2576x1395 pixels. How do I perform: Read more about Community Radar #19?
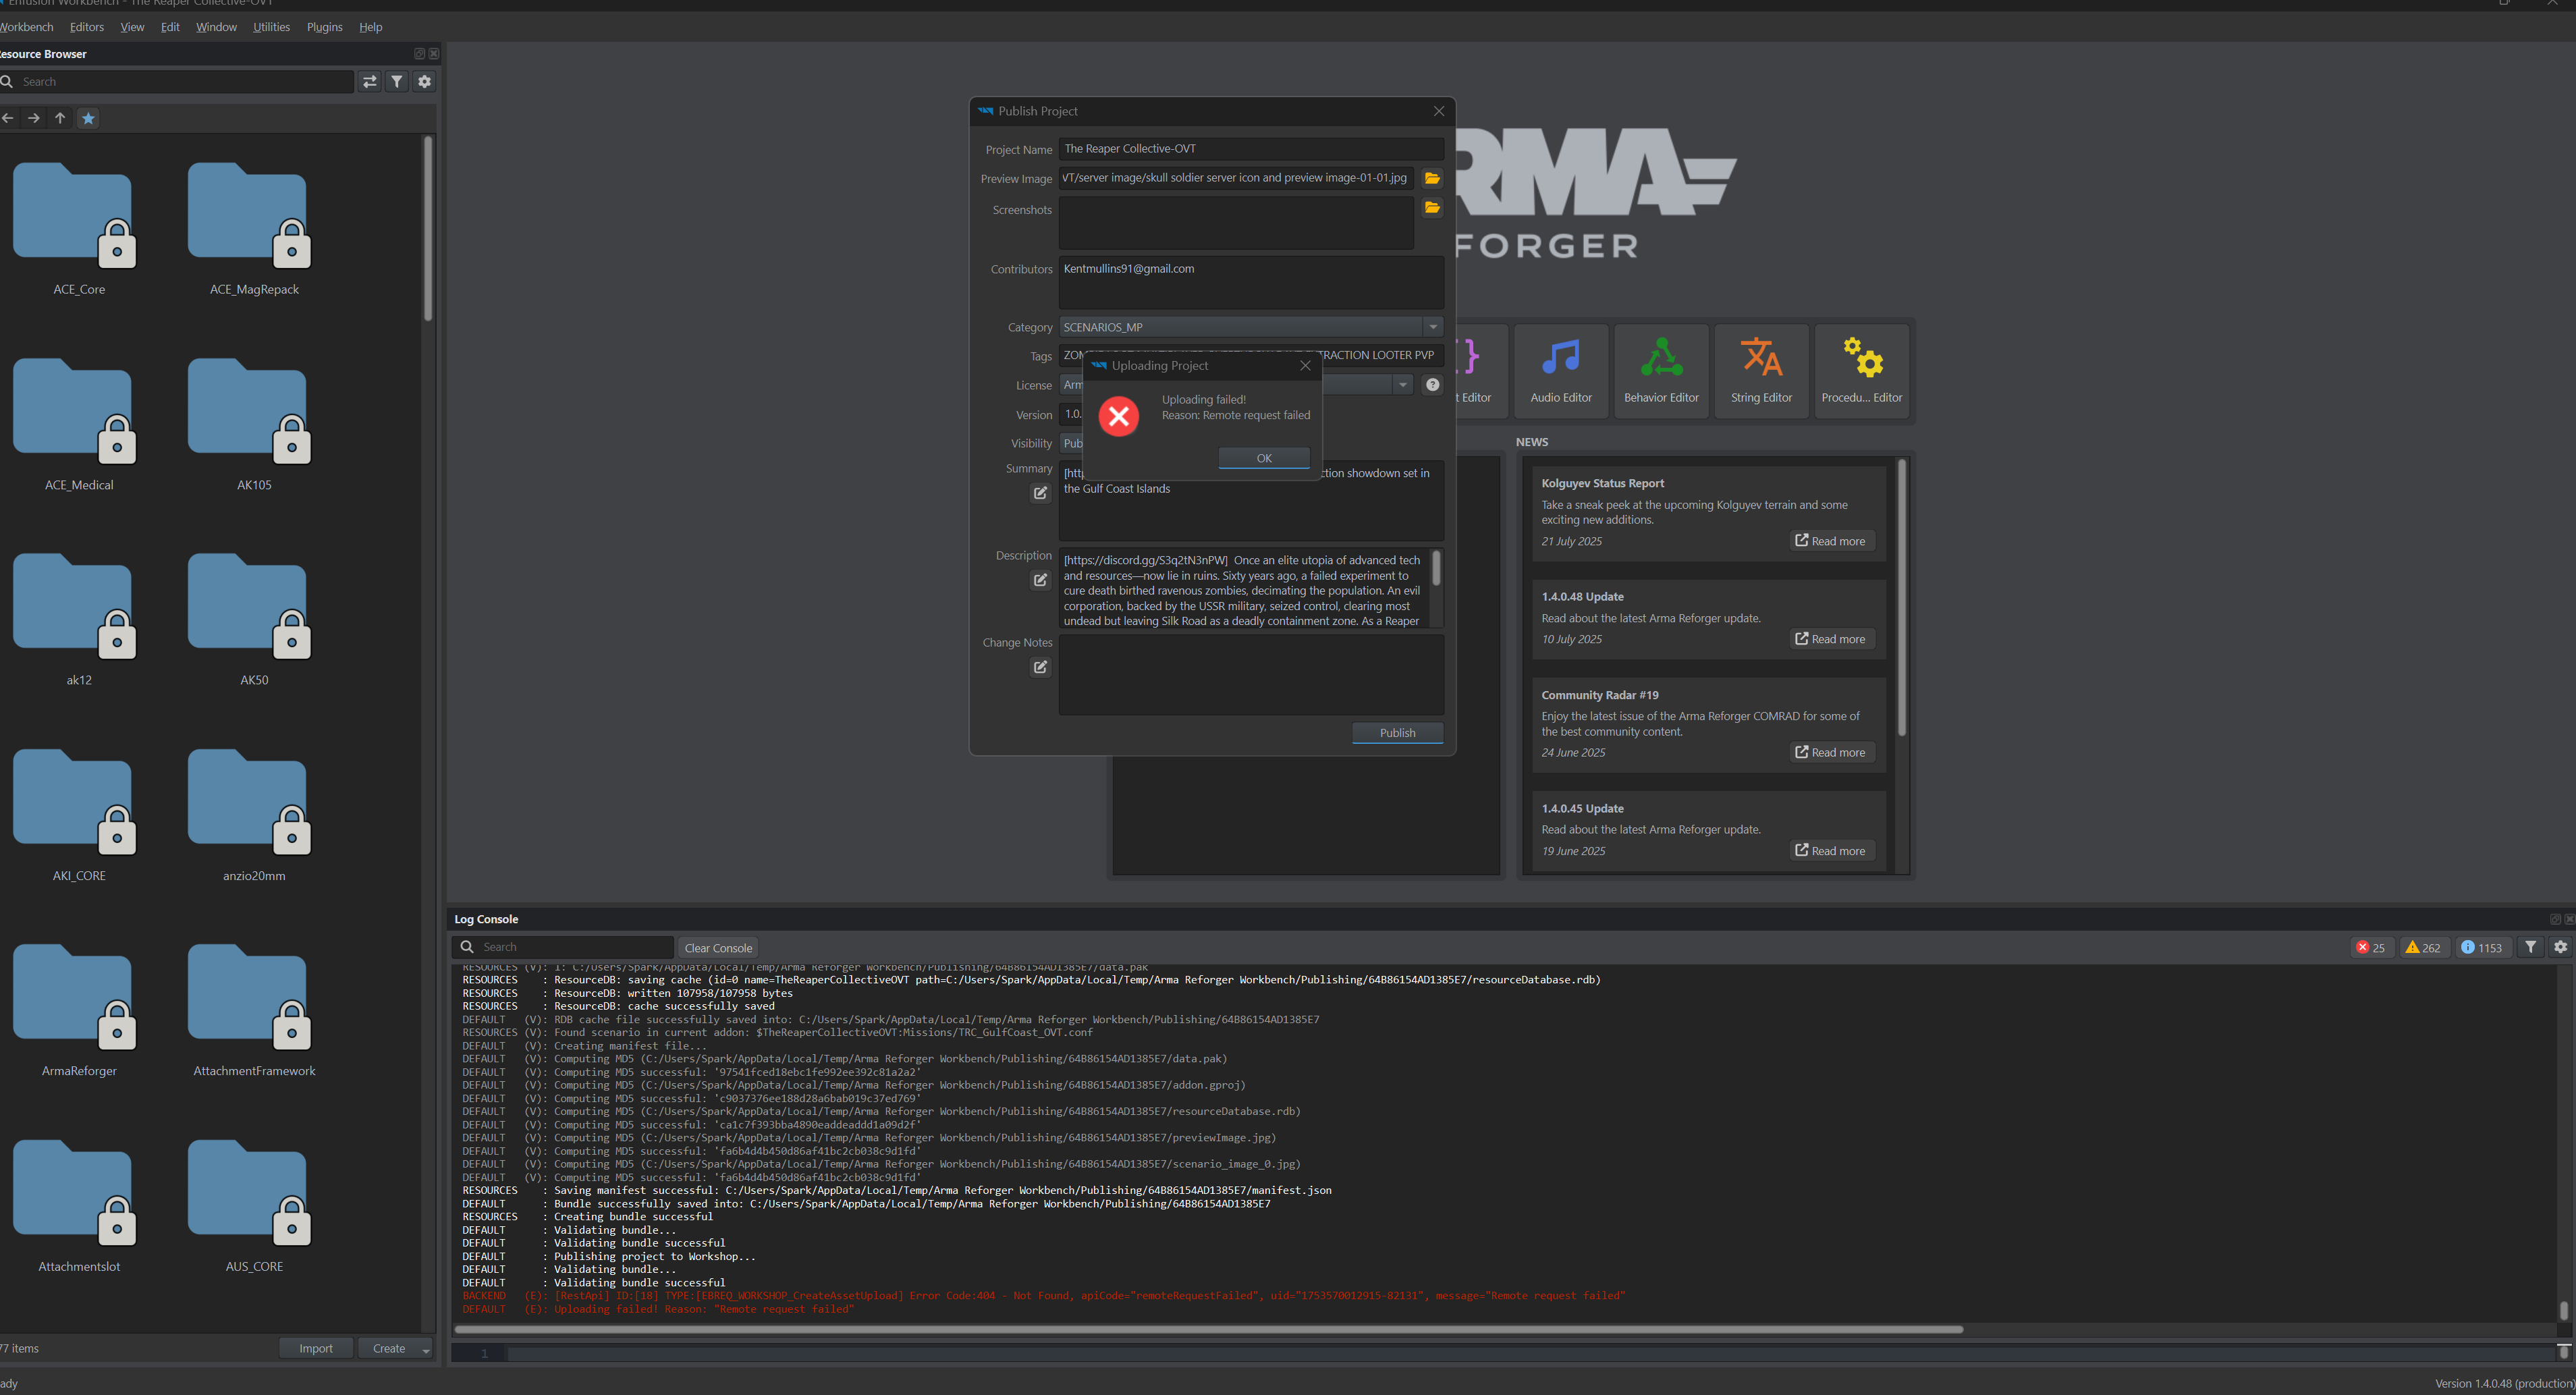tap(1830, 752)
